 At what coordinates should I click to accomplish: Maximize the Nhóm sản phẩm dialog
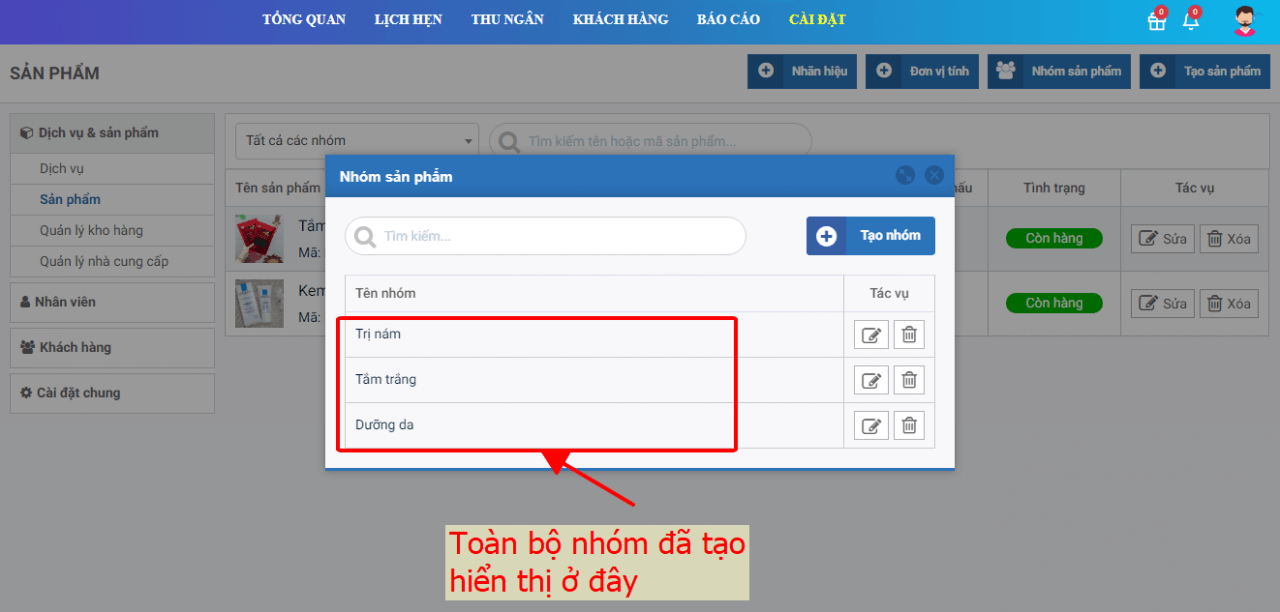tap(905, 175)
